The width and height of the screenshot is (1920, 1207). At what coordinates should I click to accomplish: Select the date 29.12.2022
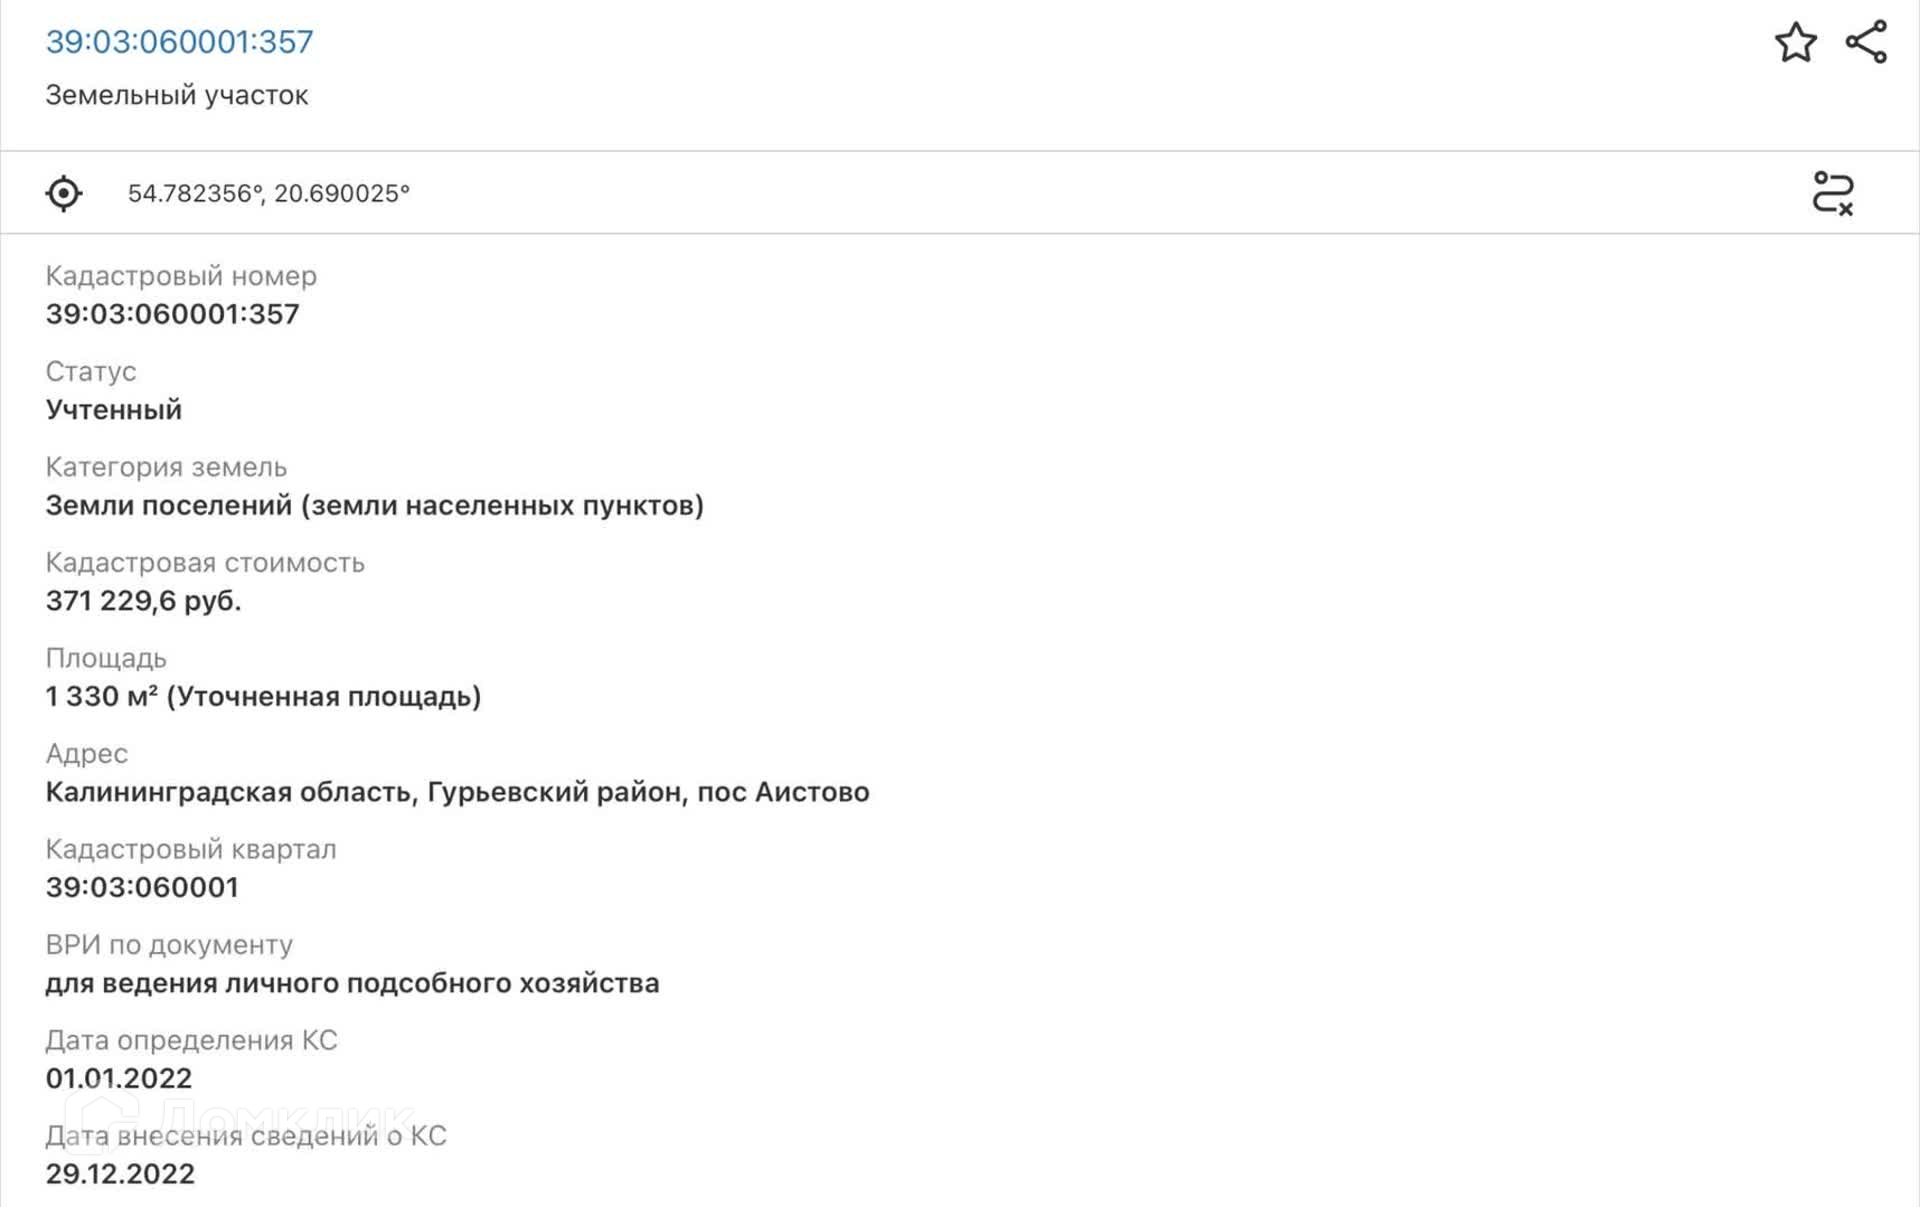[120, 1174]
